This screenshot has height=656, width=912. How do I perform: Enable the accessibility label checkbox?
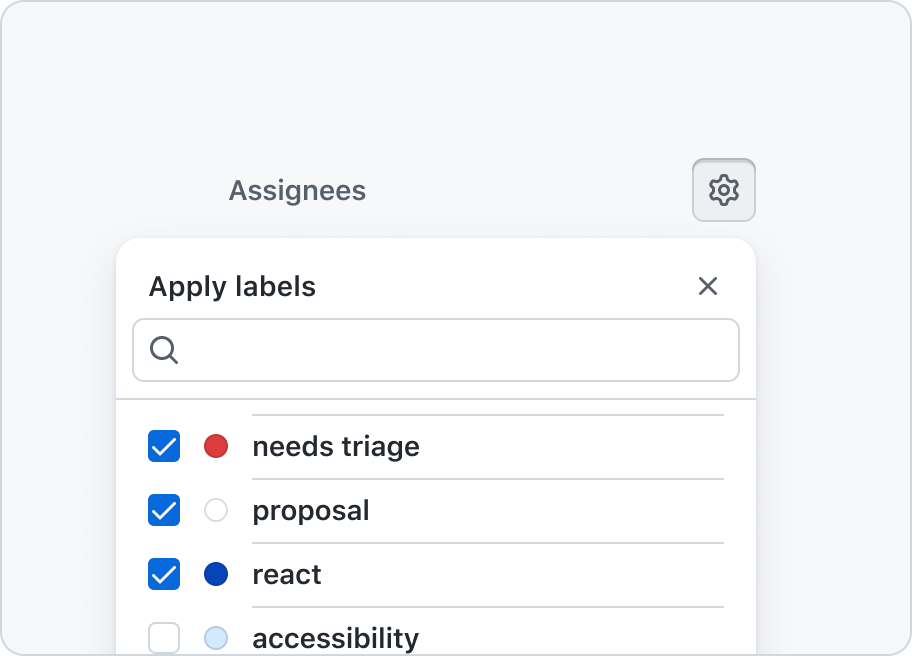164,638
